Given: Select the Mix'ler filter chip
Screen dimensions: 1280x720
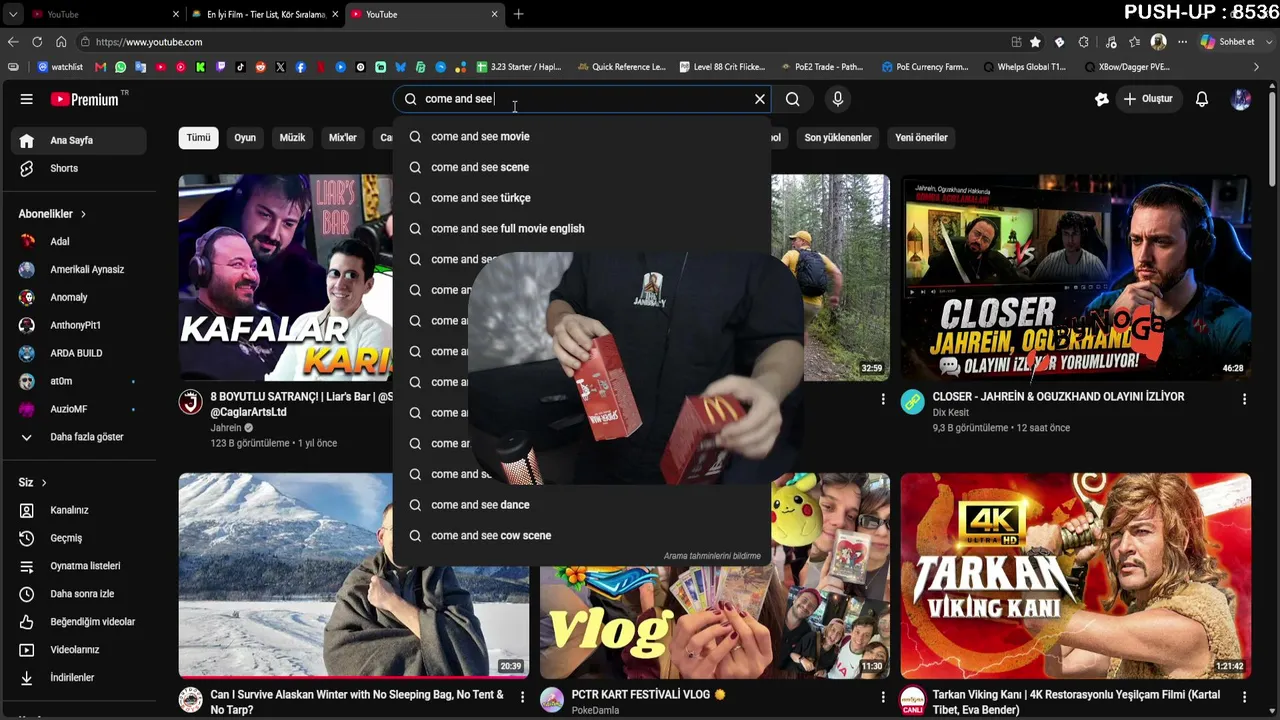Looking at the screenshot, I should 343,138.
